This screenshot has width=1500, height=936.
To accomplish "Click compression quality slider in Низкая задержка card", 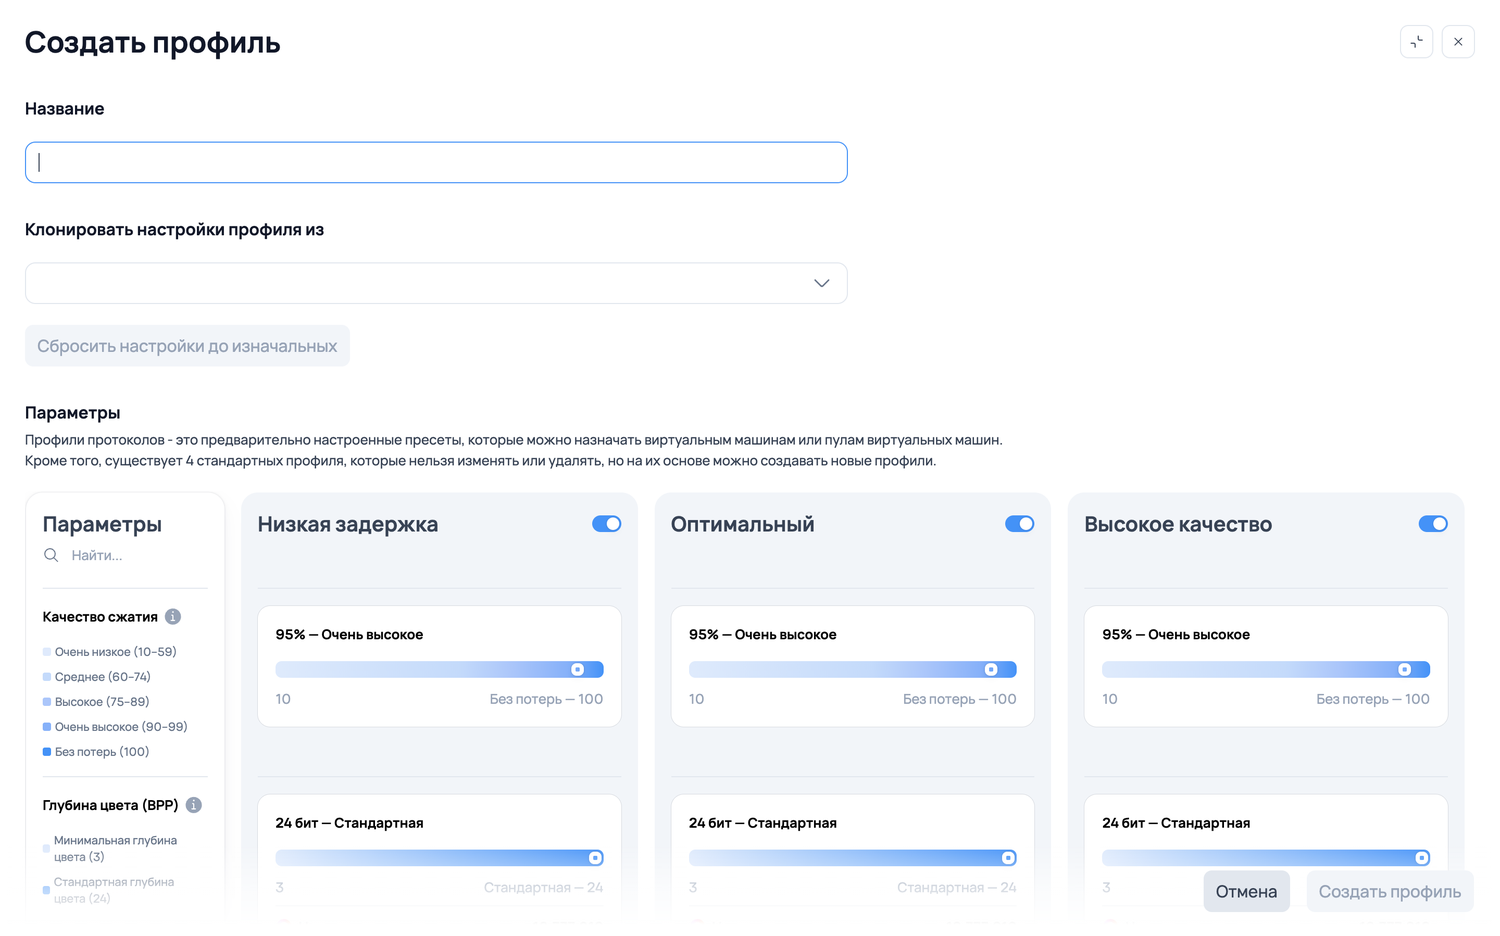I will [439, 669].
